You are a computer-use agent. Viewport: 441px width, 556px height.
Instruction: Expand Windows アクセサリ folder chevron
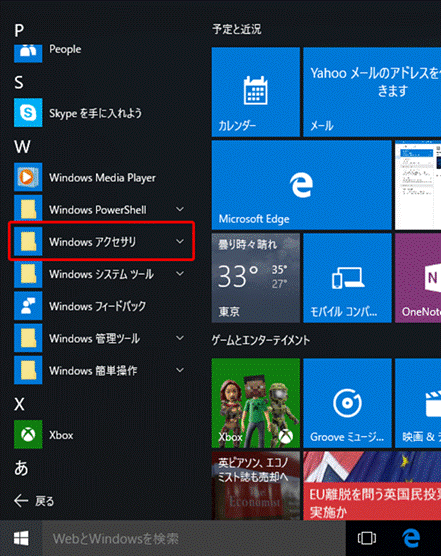[180, 241]
